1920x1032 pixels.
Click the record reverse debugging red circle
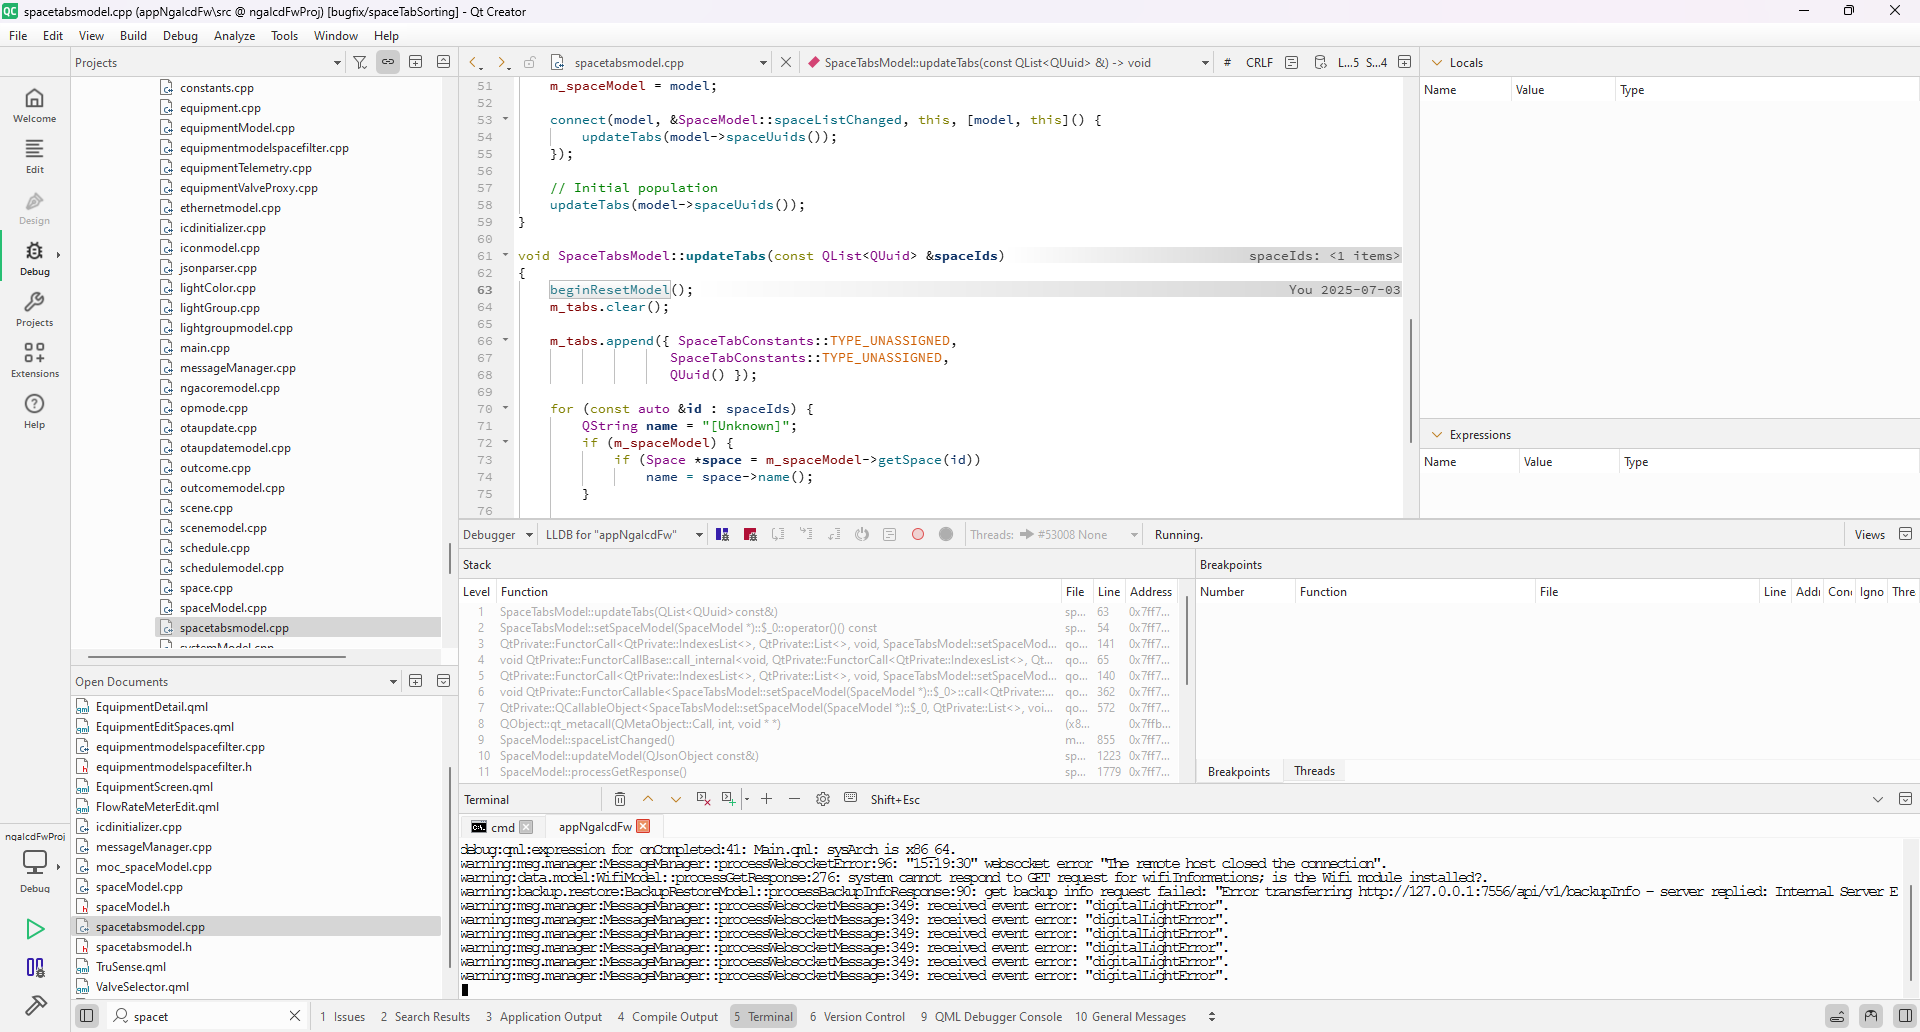(918, 535)
